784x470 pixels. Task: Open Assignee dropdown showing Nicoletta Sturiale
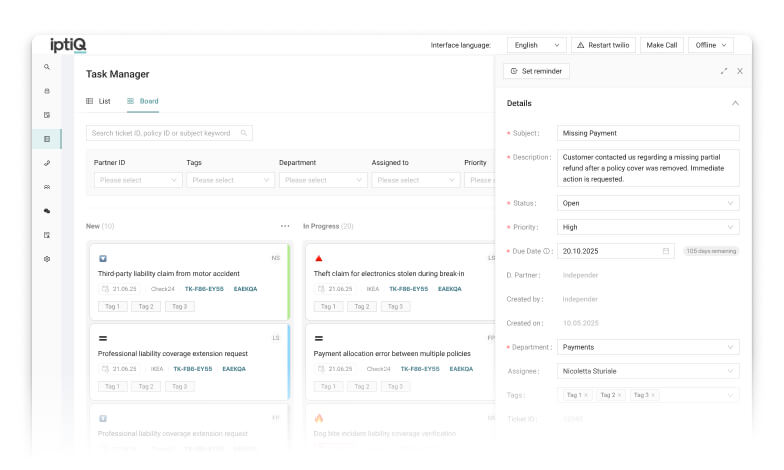648,371
